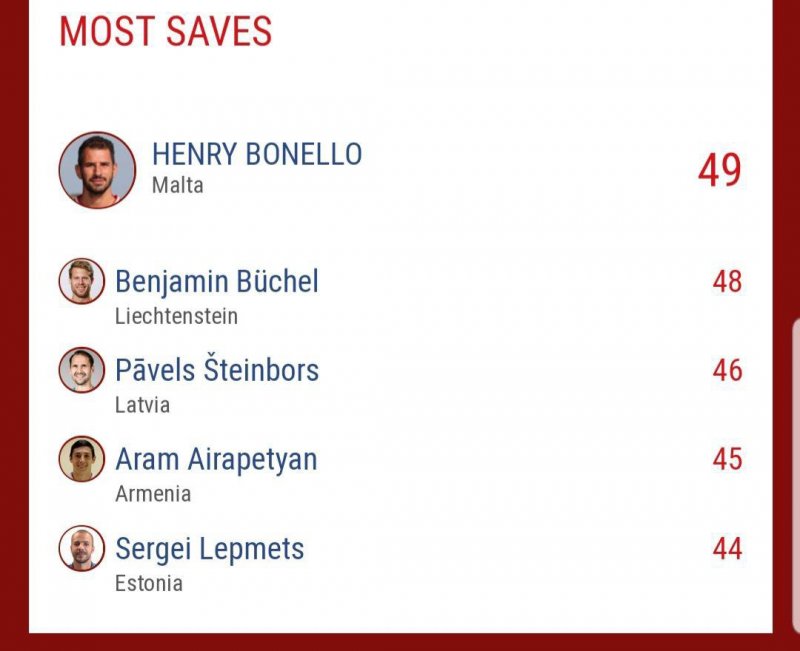Select the Sergei Lepmets name link

210,548
